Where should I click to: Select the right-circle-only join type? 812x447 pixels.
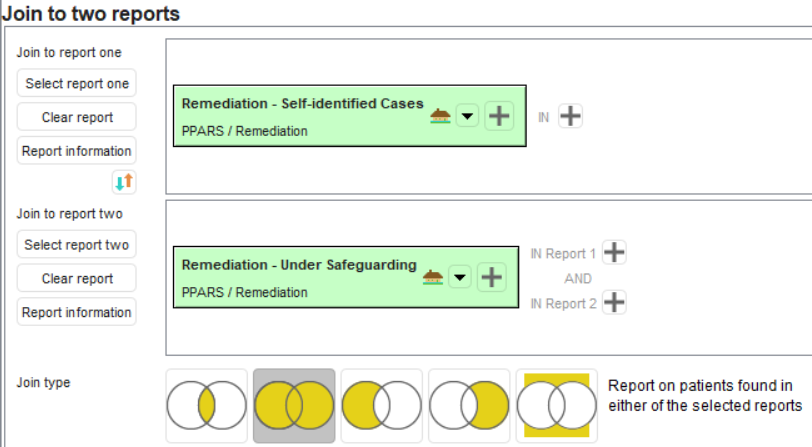click(469, 405)
